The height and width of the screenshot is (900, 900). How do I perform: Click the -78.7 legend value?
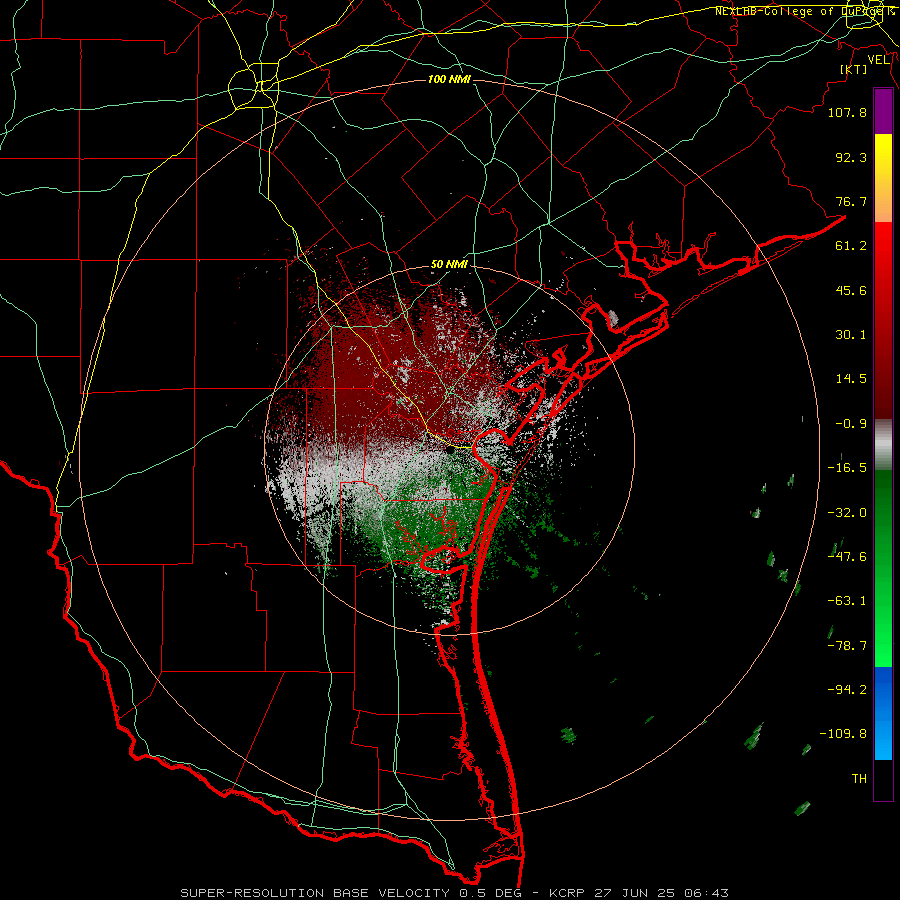847,646
